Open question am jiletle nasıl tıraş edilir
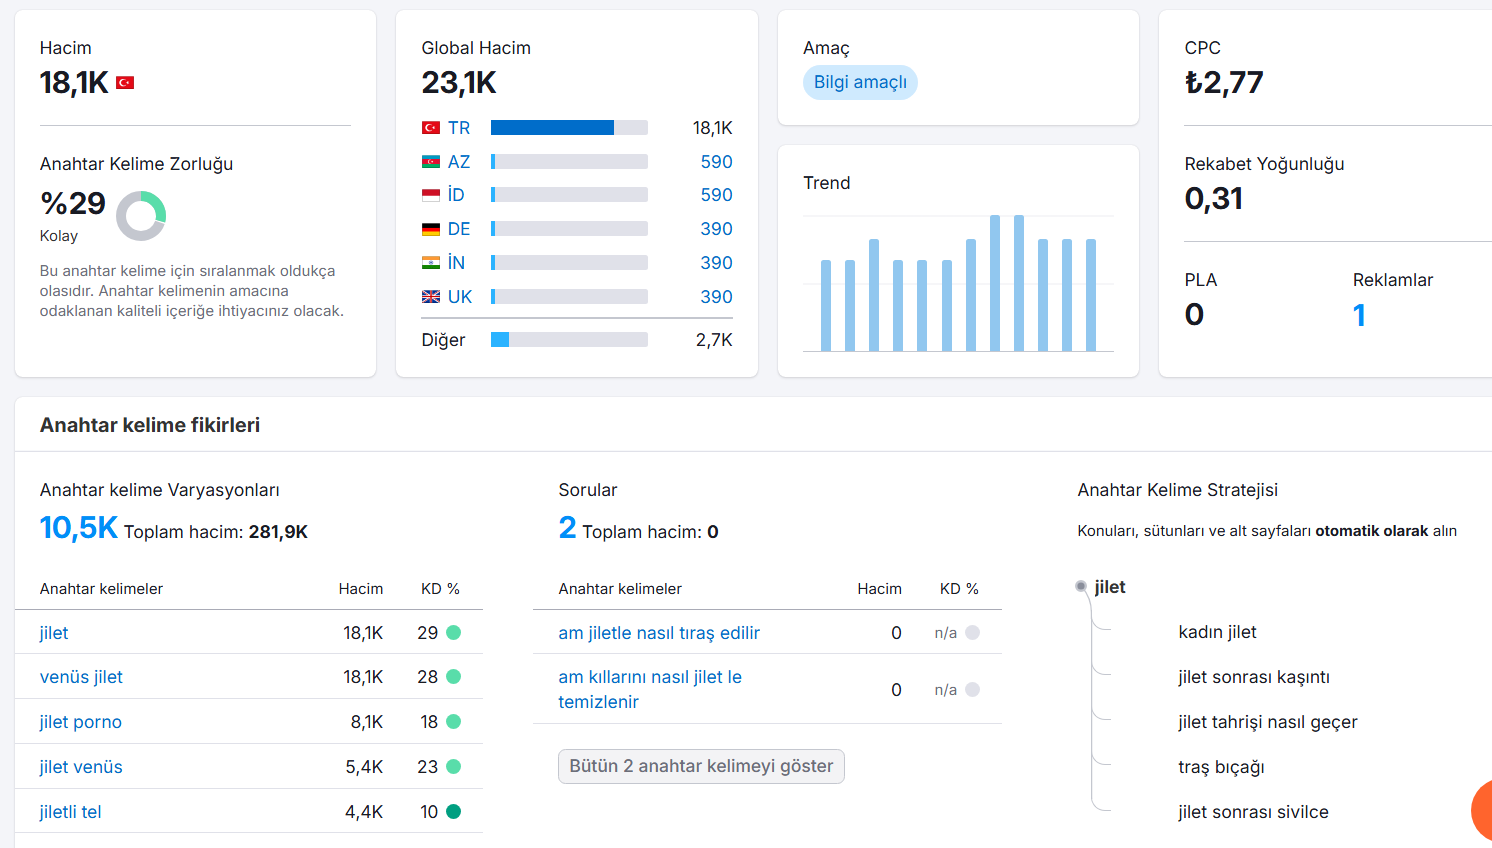This screenshot has height=848, width=1492. coord(659,633)
